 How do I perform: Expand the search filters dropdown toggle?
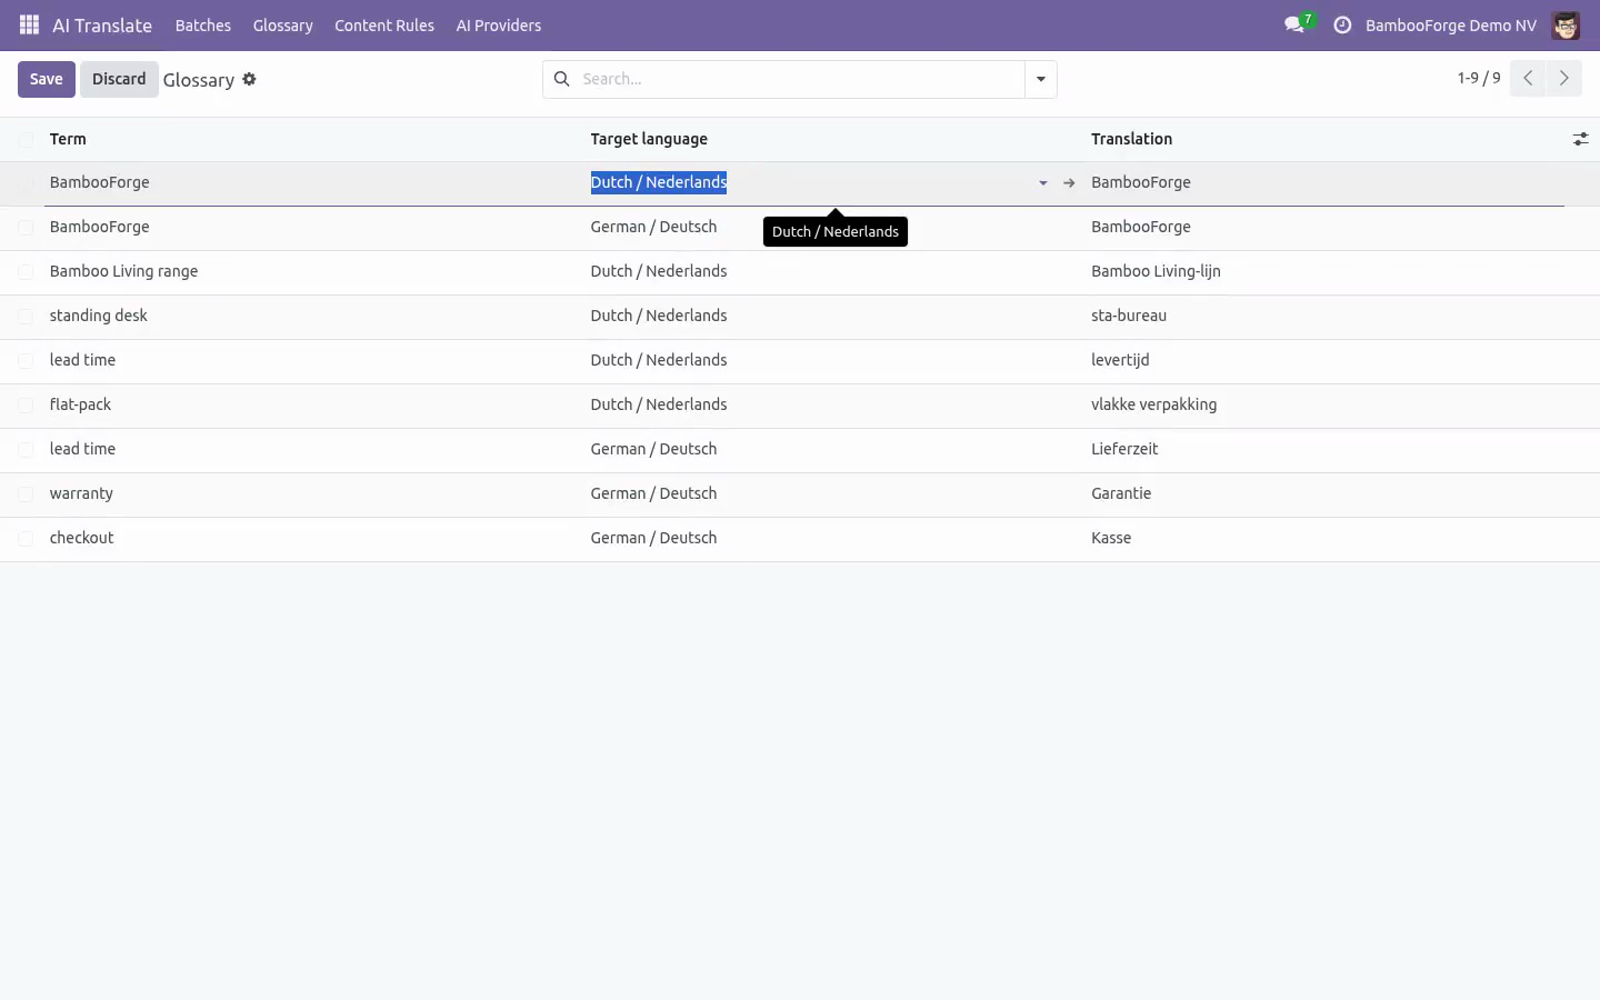1041,79
